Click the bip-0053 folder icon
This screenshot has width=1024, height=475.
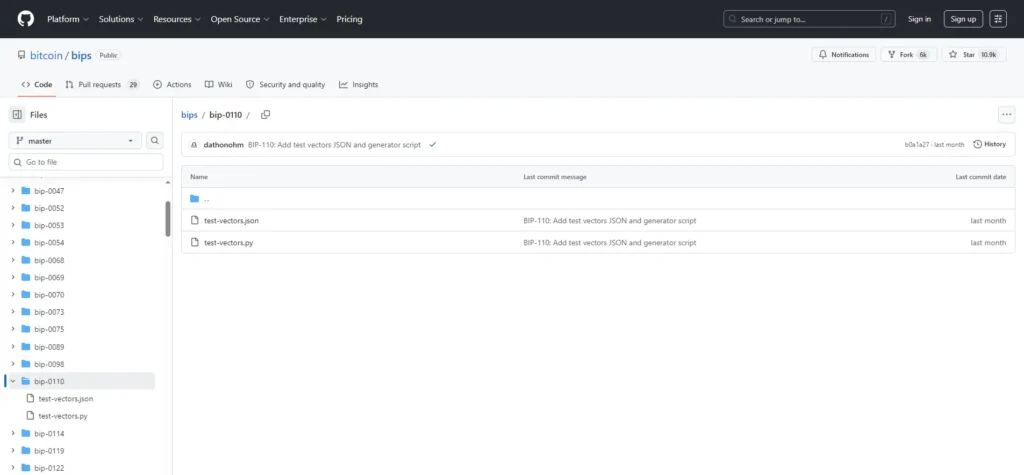[x=26, y=225]
